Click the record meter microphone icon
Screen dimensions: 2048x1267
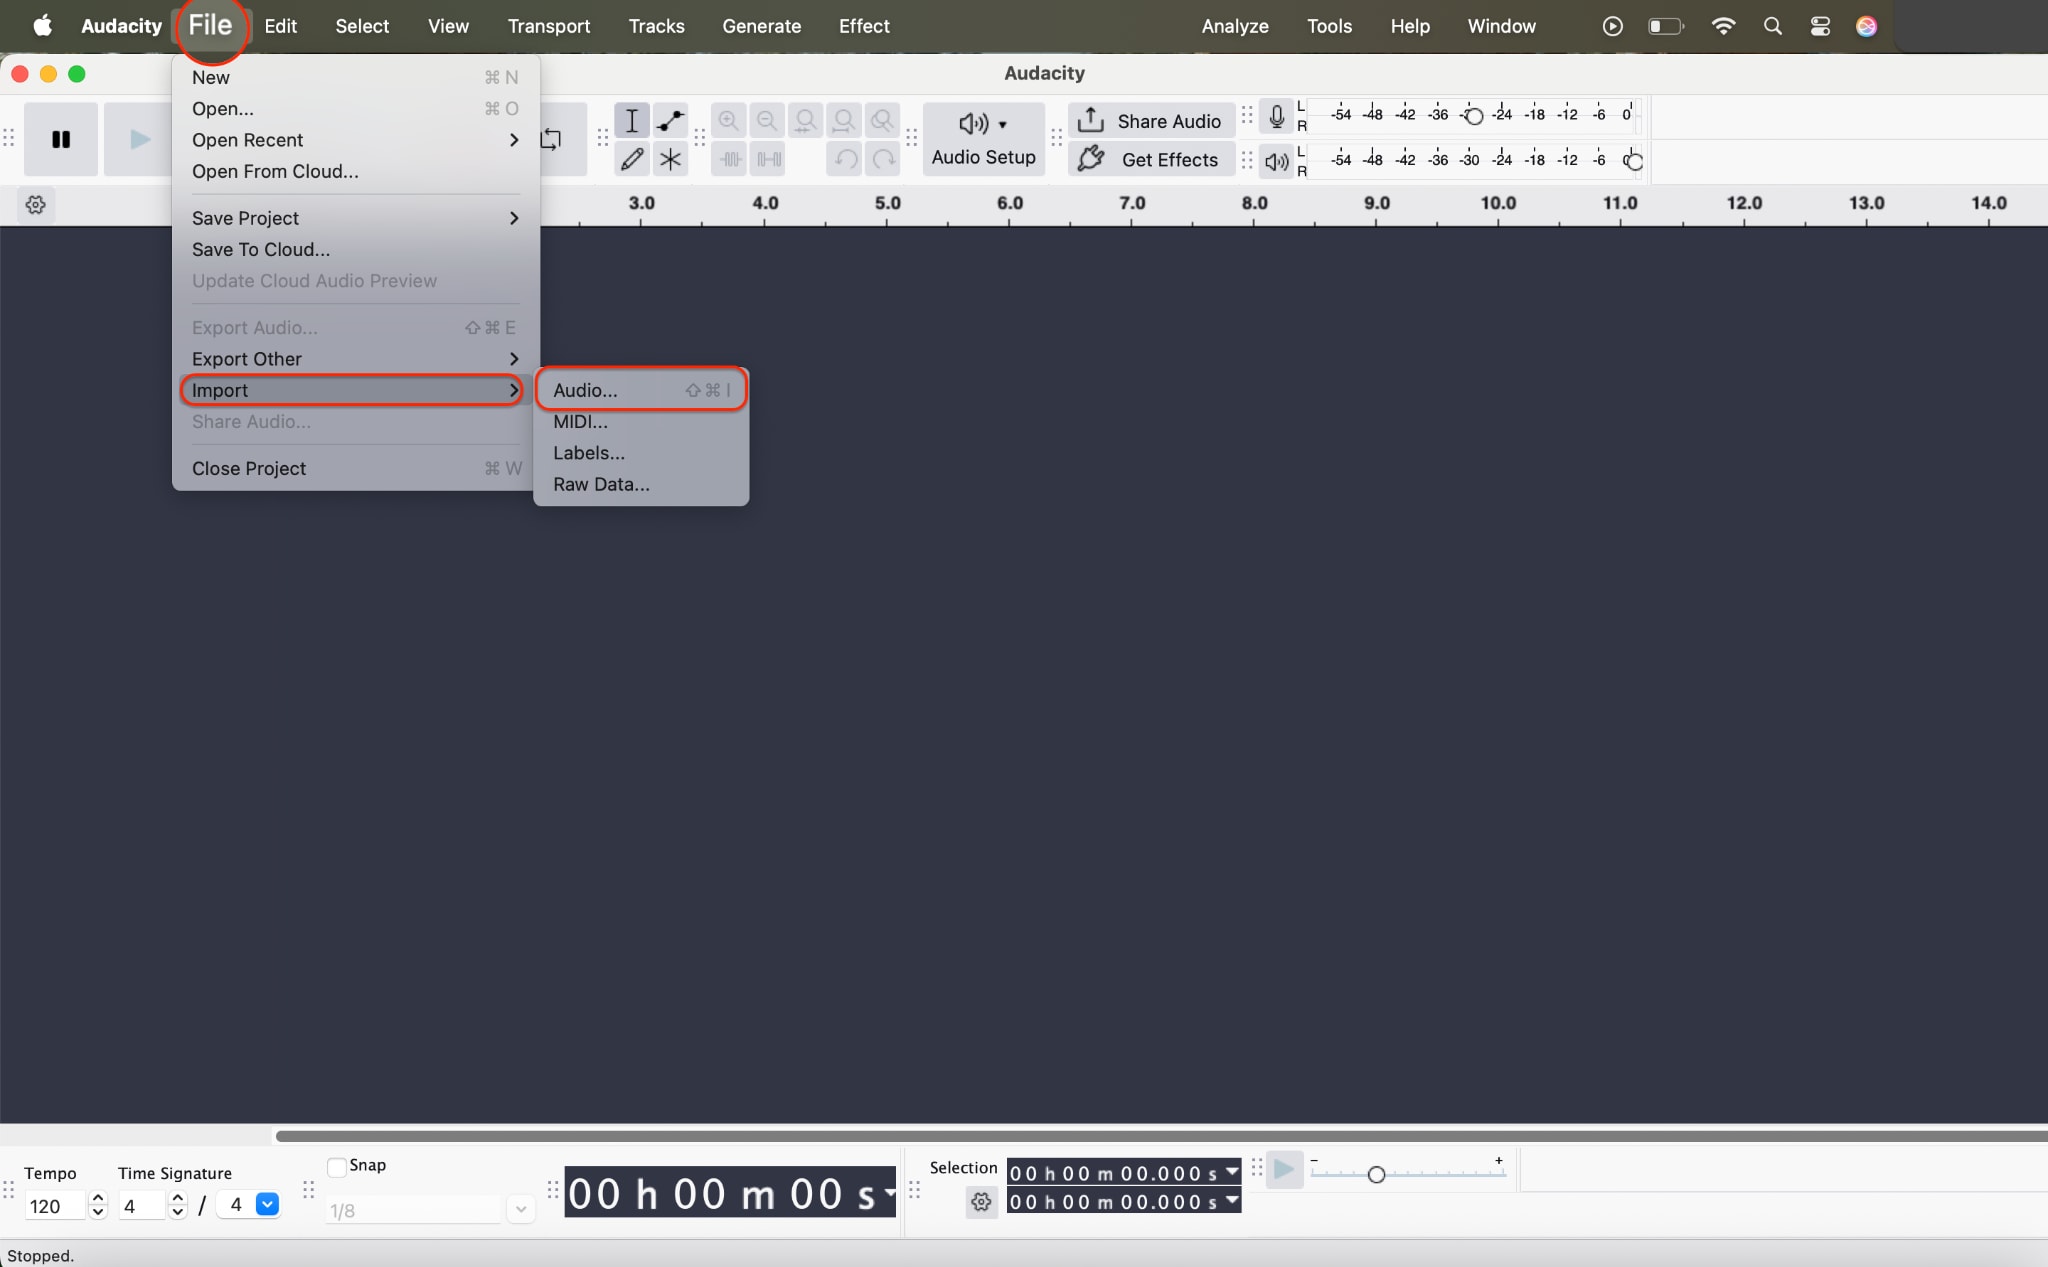(x=1276, y=117)
